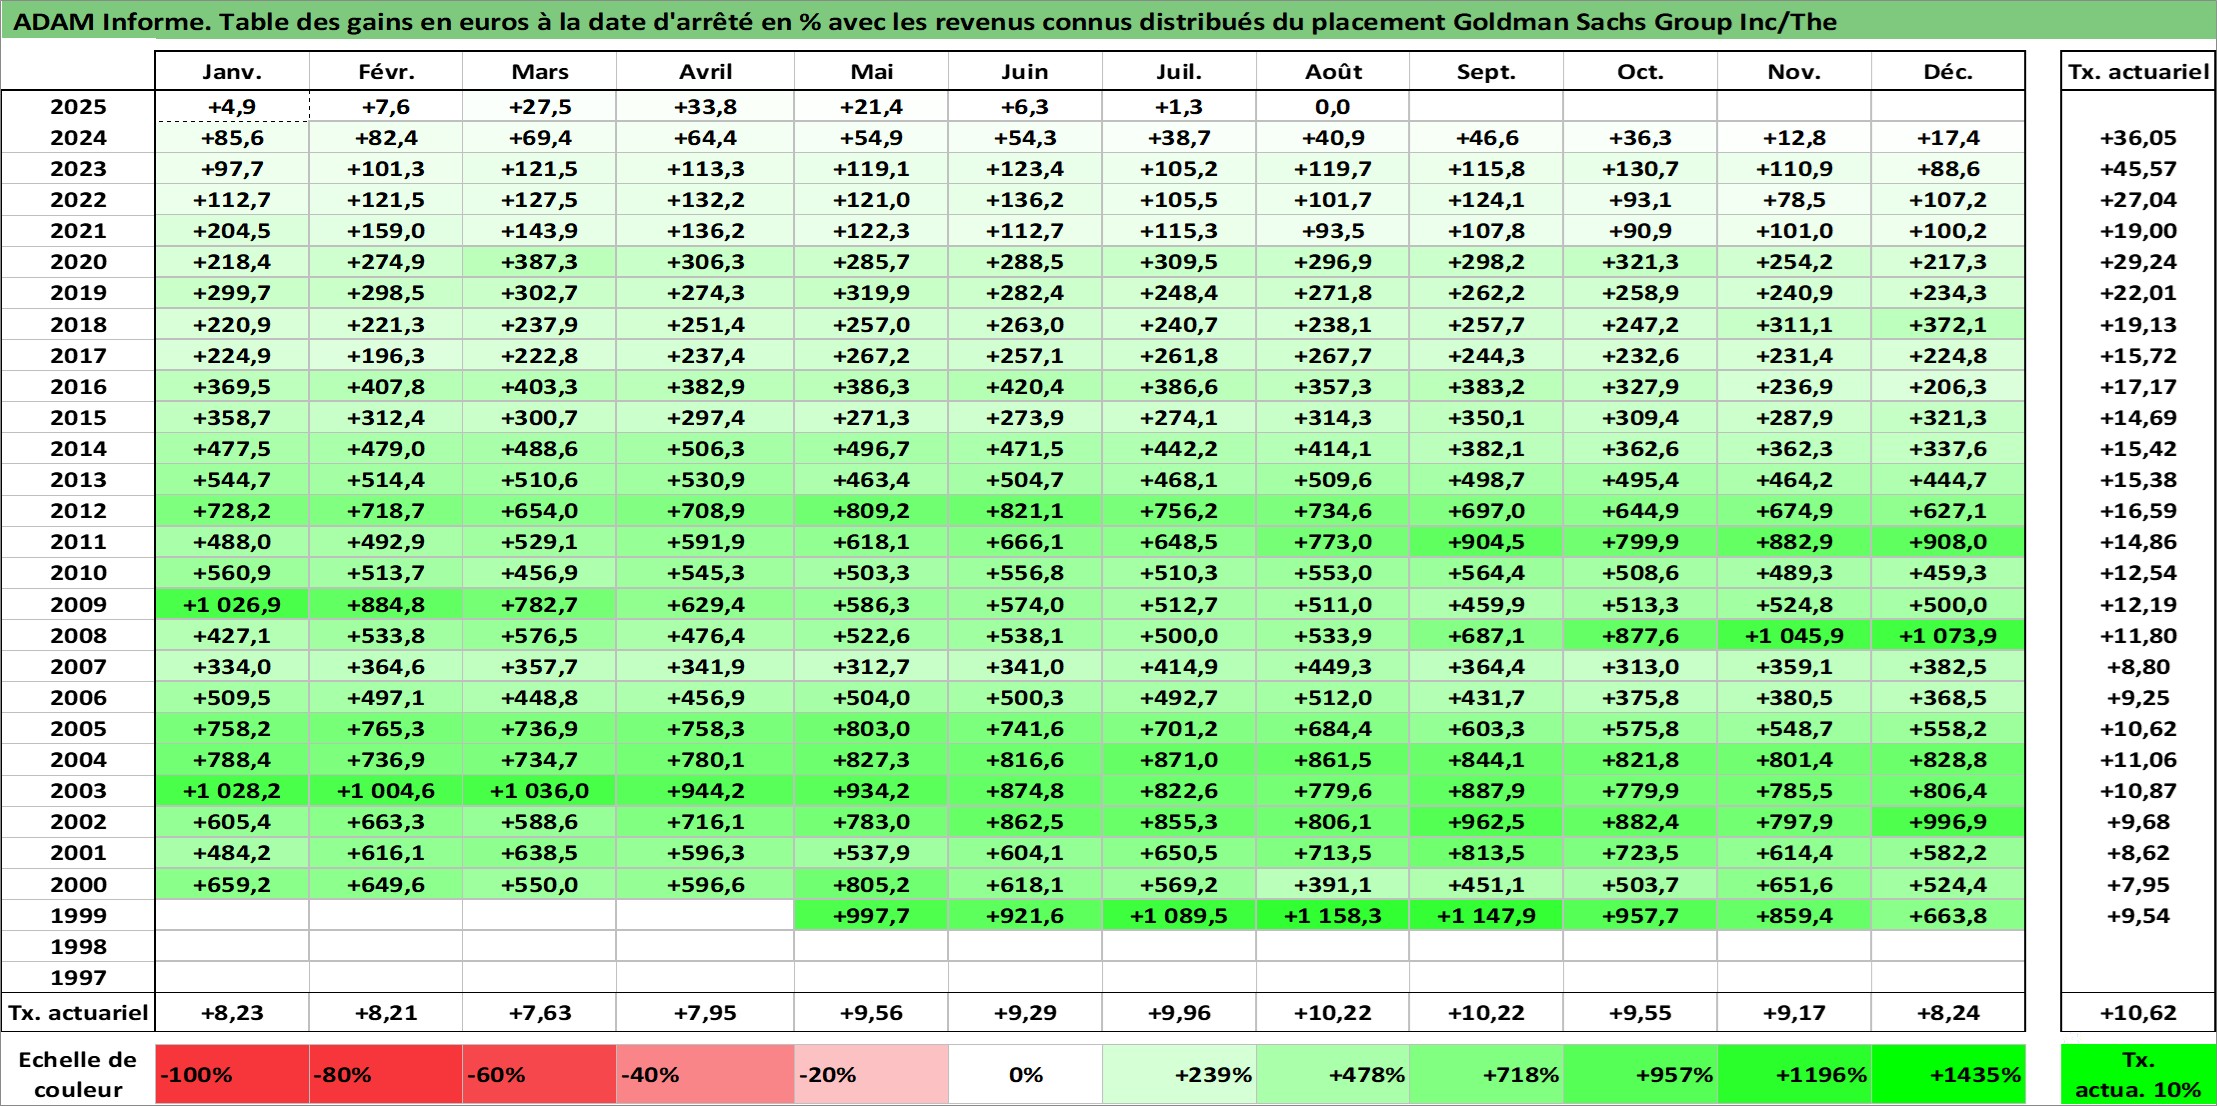Select the empty January 1998 cell
2217x1106 pixels.
click(232, 946)
